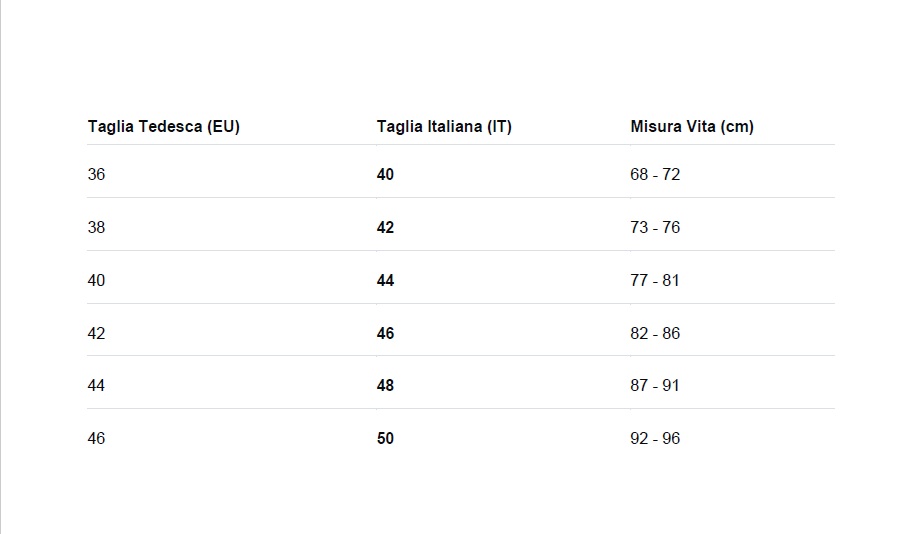Click waist measurement 77 - 81
The height and width of the screenshot is (534, 909).
coord(655,280)
